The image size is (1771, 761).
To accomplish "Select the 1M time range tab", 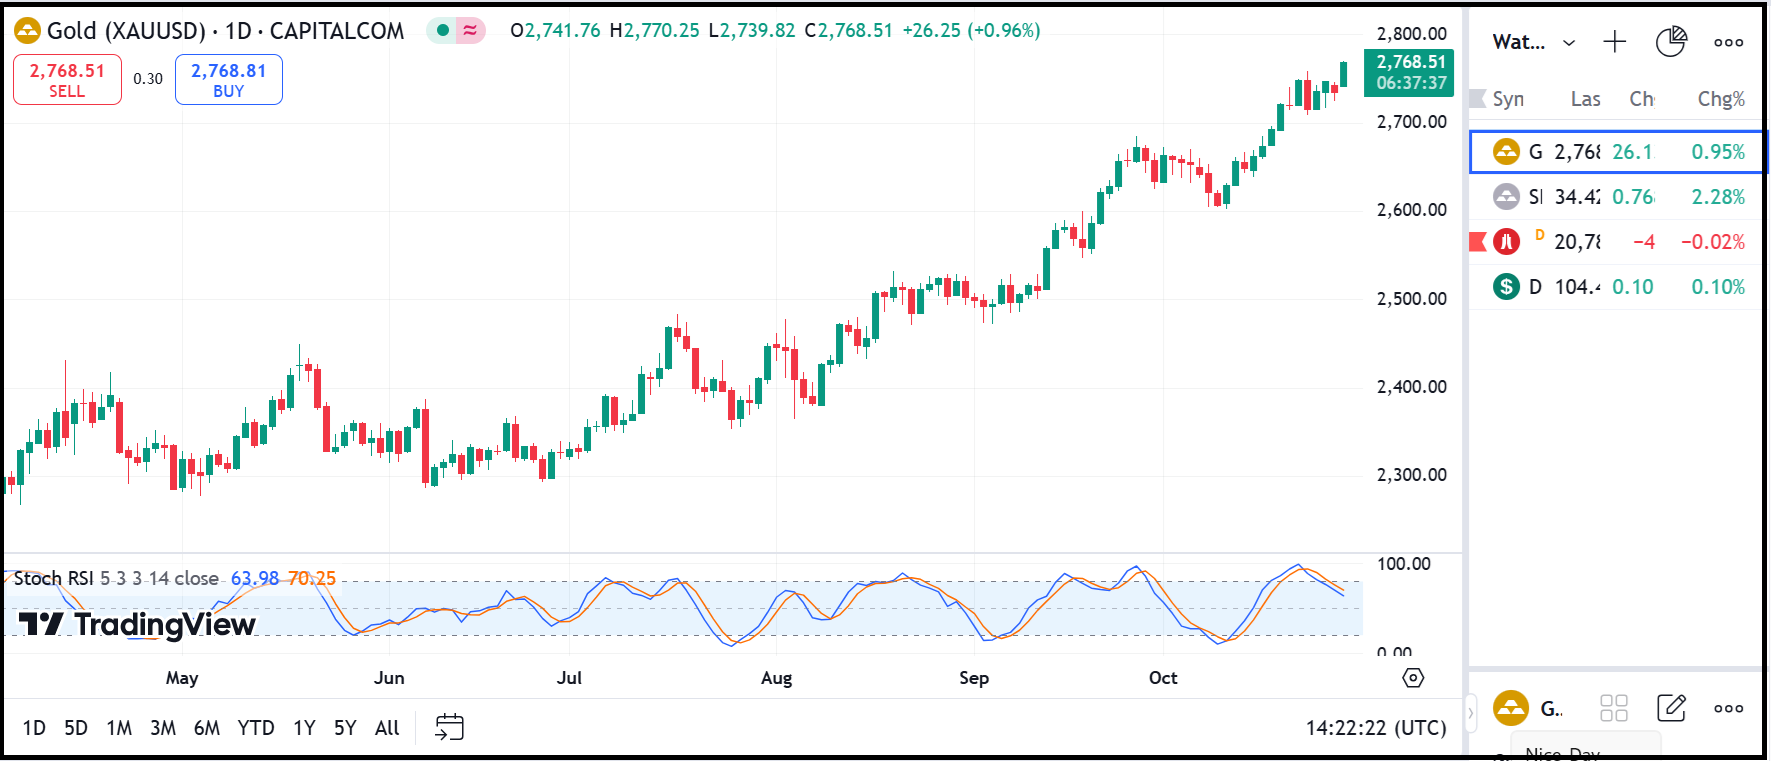I will [x=119, y=727].
